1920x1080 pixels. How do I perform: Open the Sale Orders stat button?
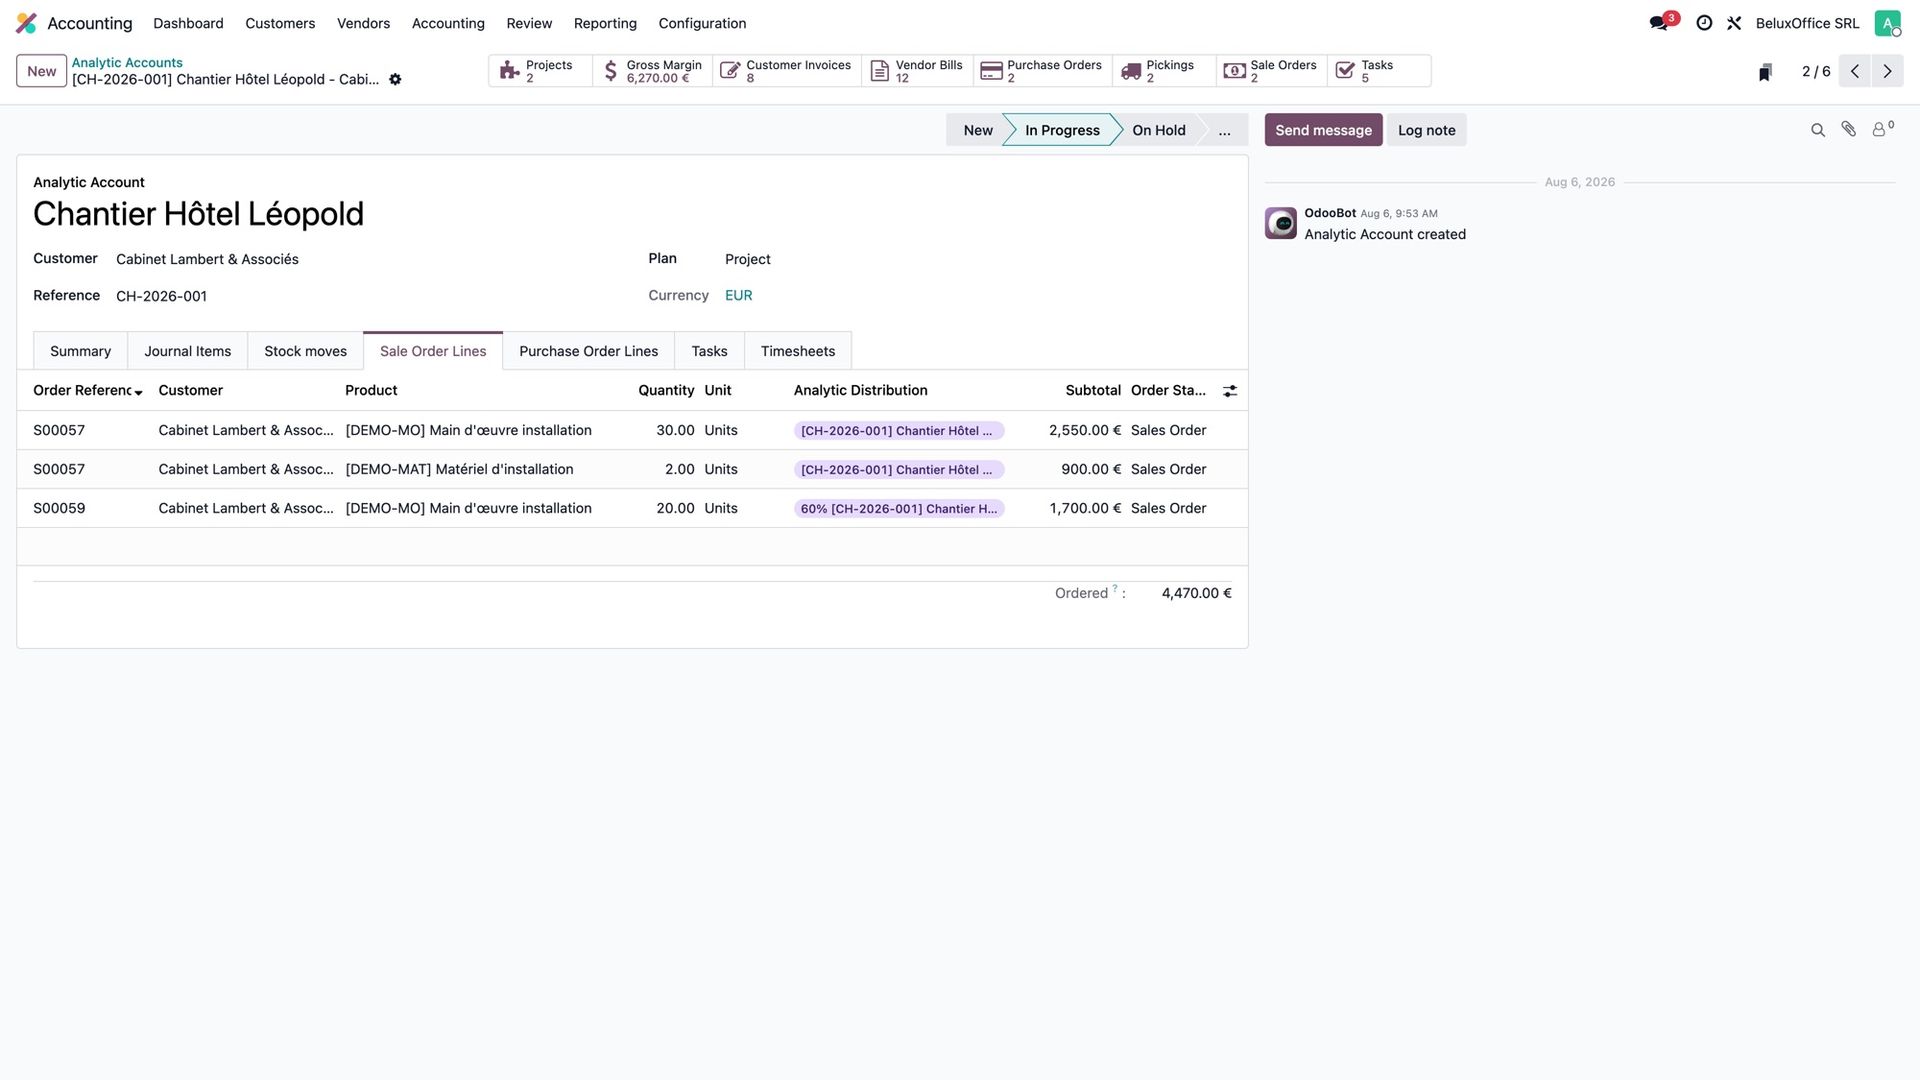(1272, 71)
